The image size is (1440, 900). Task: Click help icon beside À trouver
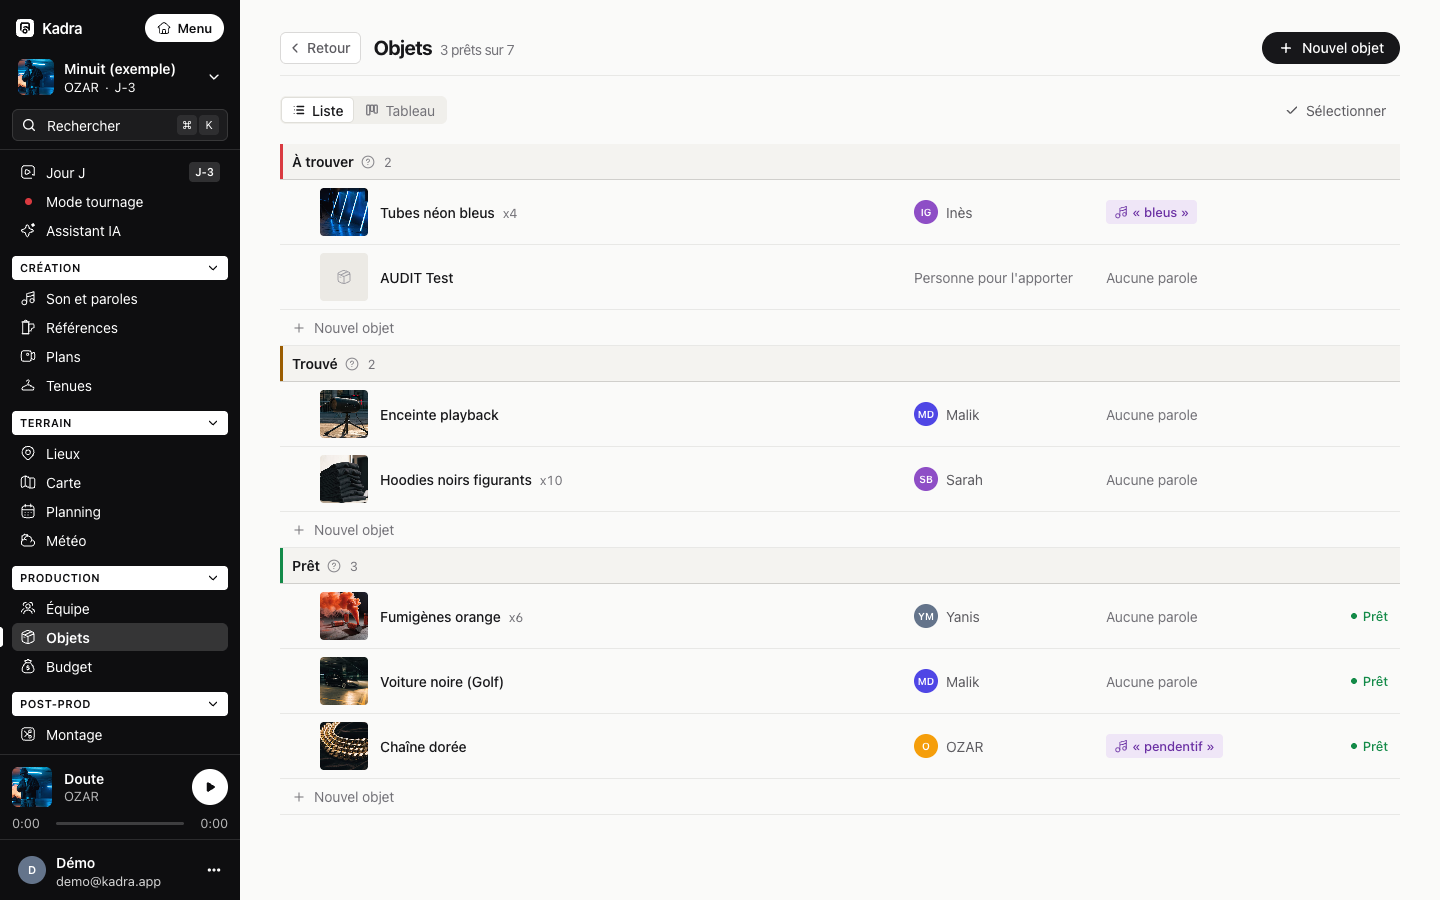click(x=368, y=162)
